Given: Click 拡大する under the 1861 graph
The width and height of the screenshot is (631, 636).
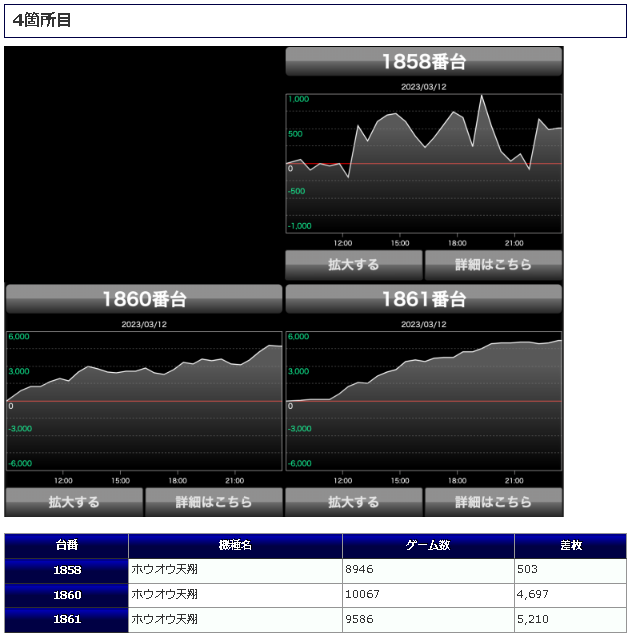Looking at the screenshot, I should click(x=354, y=502).
